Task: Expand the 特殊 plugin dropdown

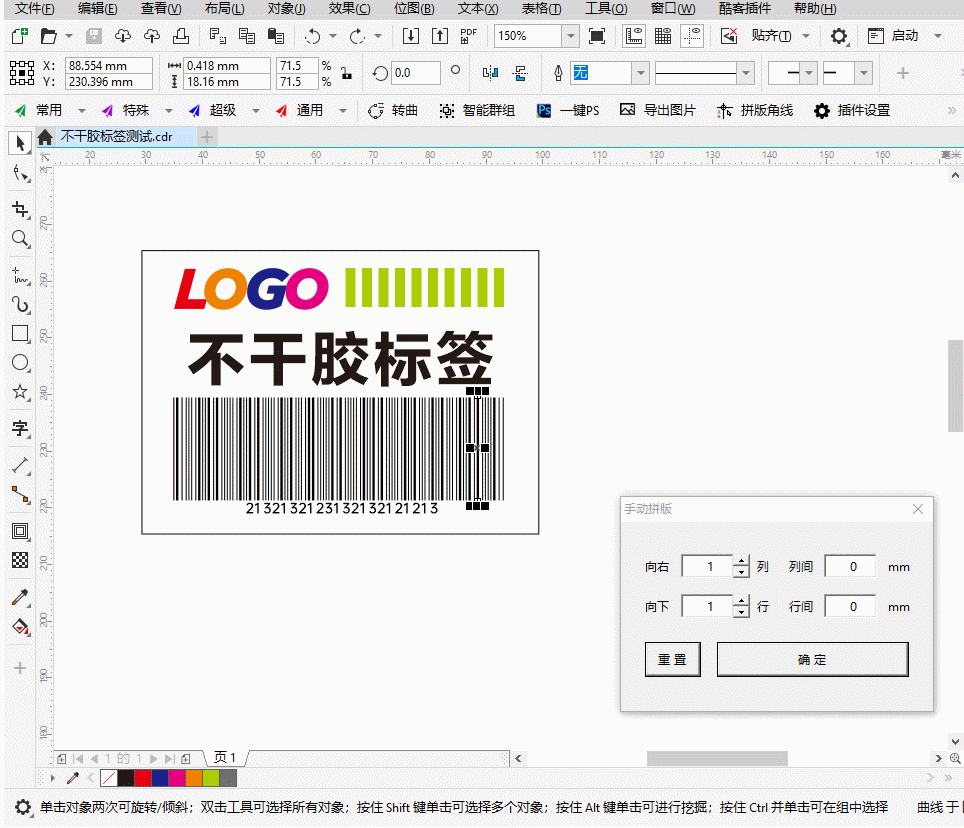Action: [x=168, y=111]
